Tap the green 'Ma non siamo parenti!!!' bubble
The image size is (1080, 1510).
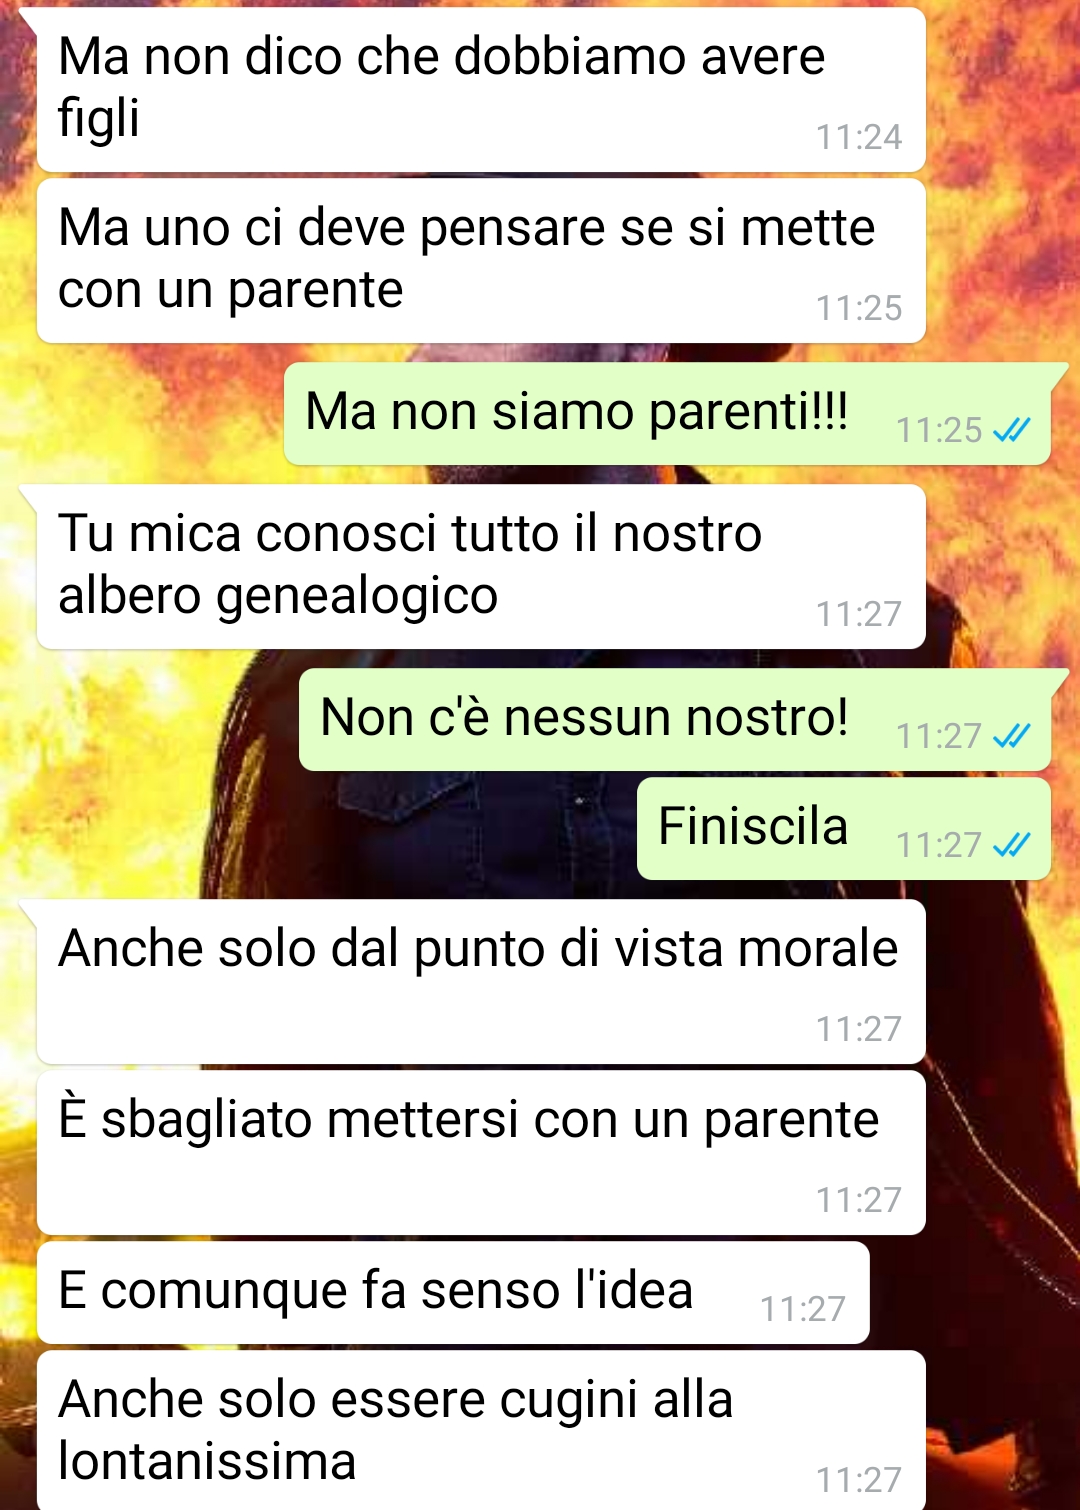tap(667, 414)
